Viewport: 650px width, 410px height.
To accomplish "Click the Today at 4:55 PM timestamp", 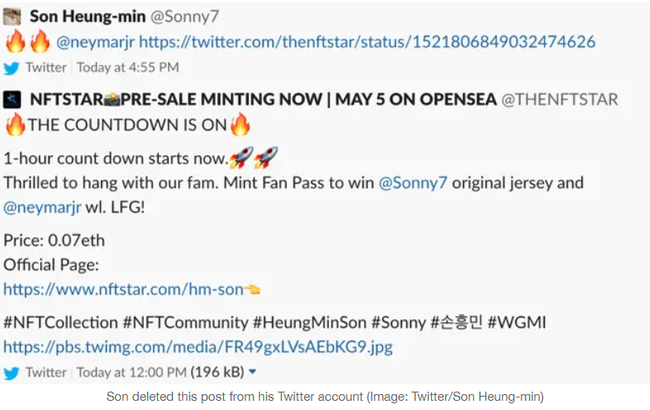I will pyautogui.click(x=128, y=68).
